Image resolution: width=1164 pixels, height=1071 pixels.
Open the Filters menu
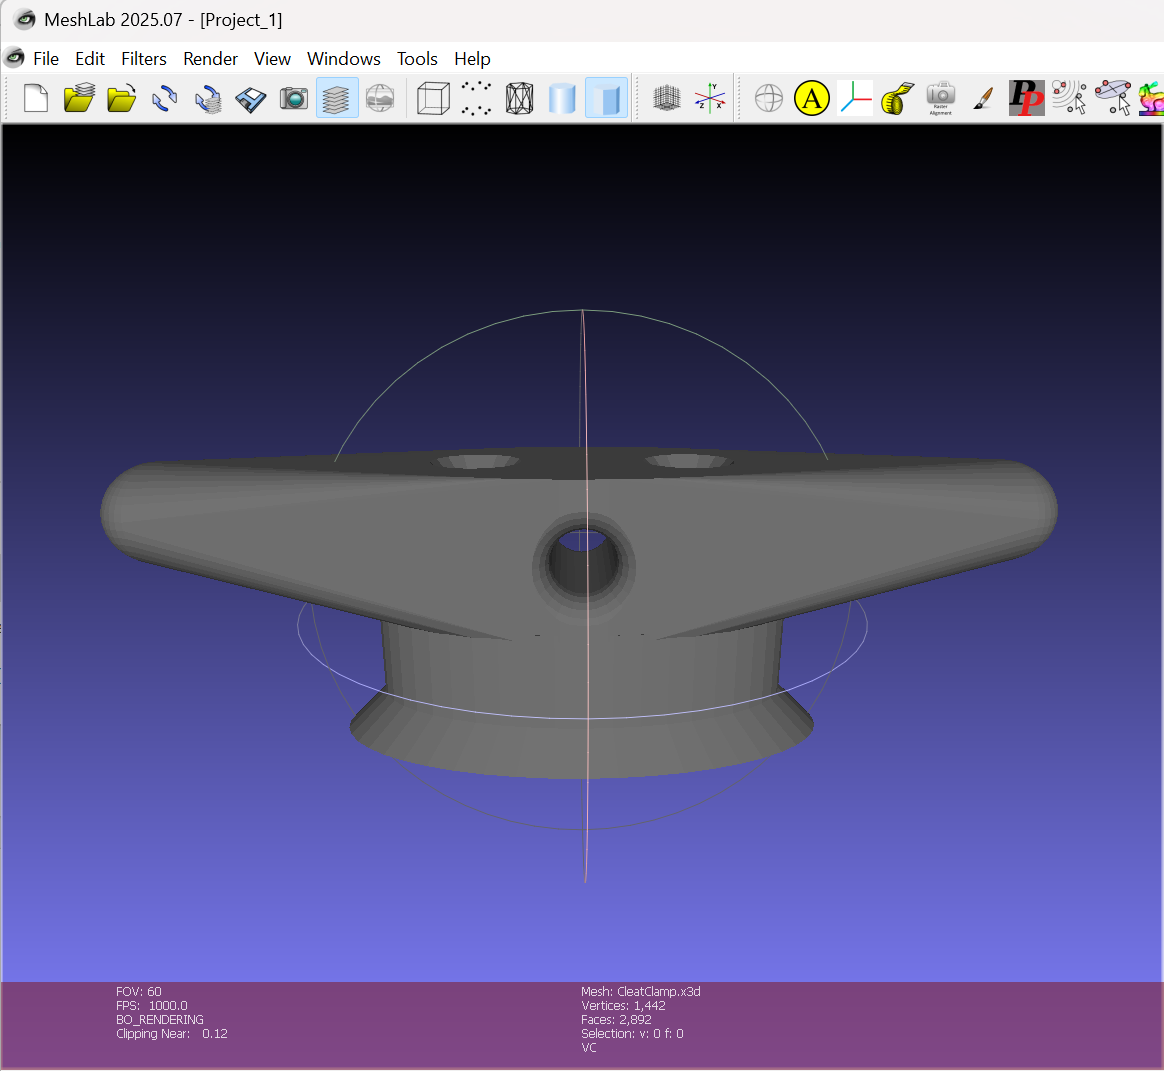pyautogui.click(x=144, y=59)
